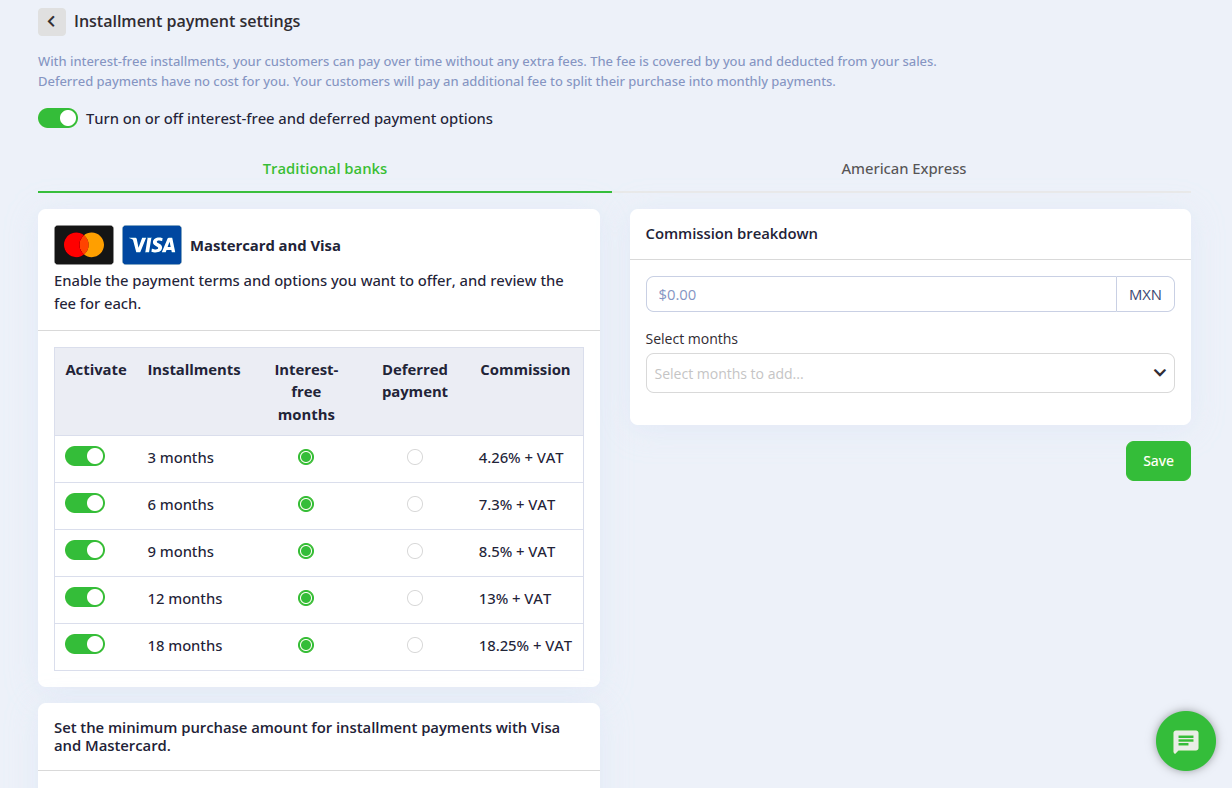1232x788 pixels.
Task: Choose deferred payment for 3 months
Action: pyautogui.click(x=415, y=457)
